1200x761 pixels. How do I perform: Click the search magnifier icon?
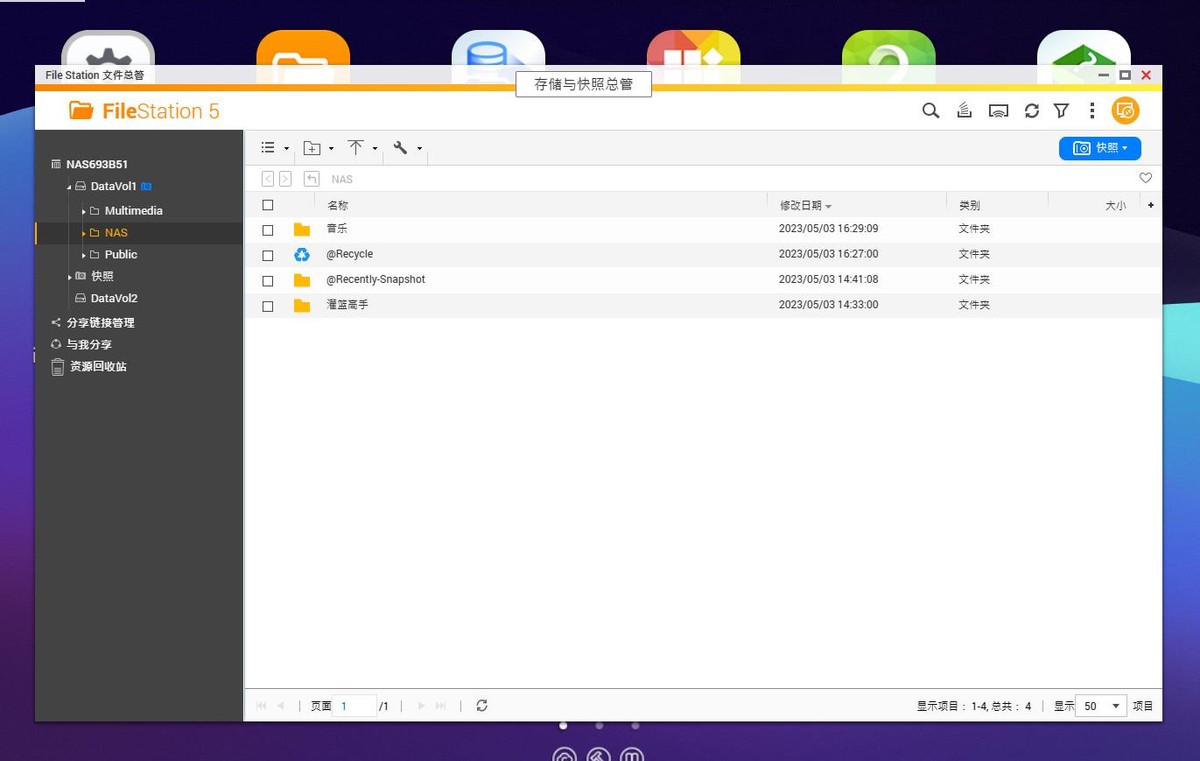[x=930, y=111]
